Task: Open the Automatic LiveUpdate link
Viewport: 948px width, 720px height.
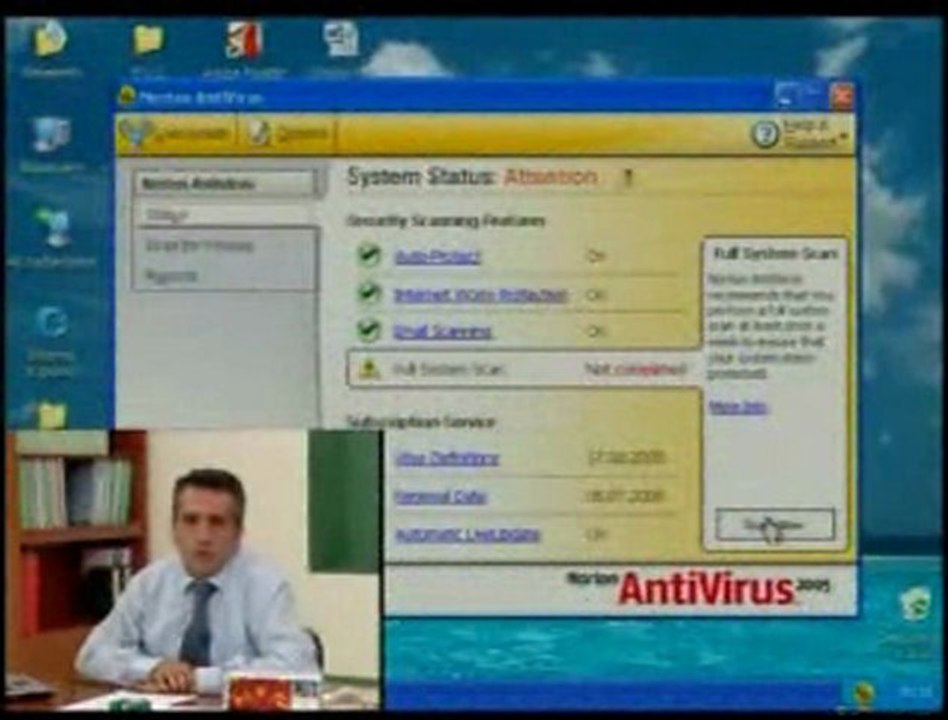Action: (x=467, y=534)
